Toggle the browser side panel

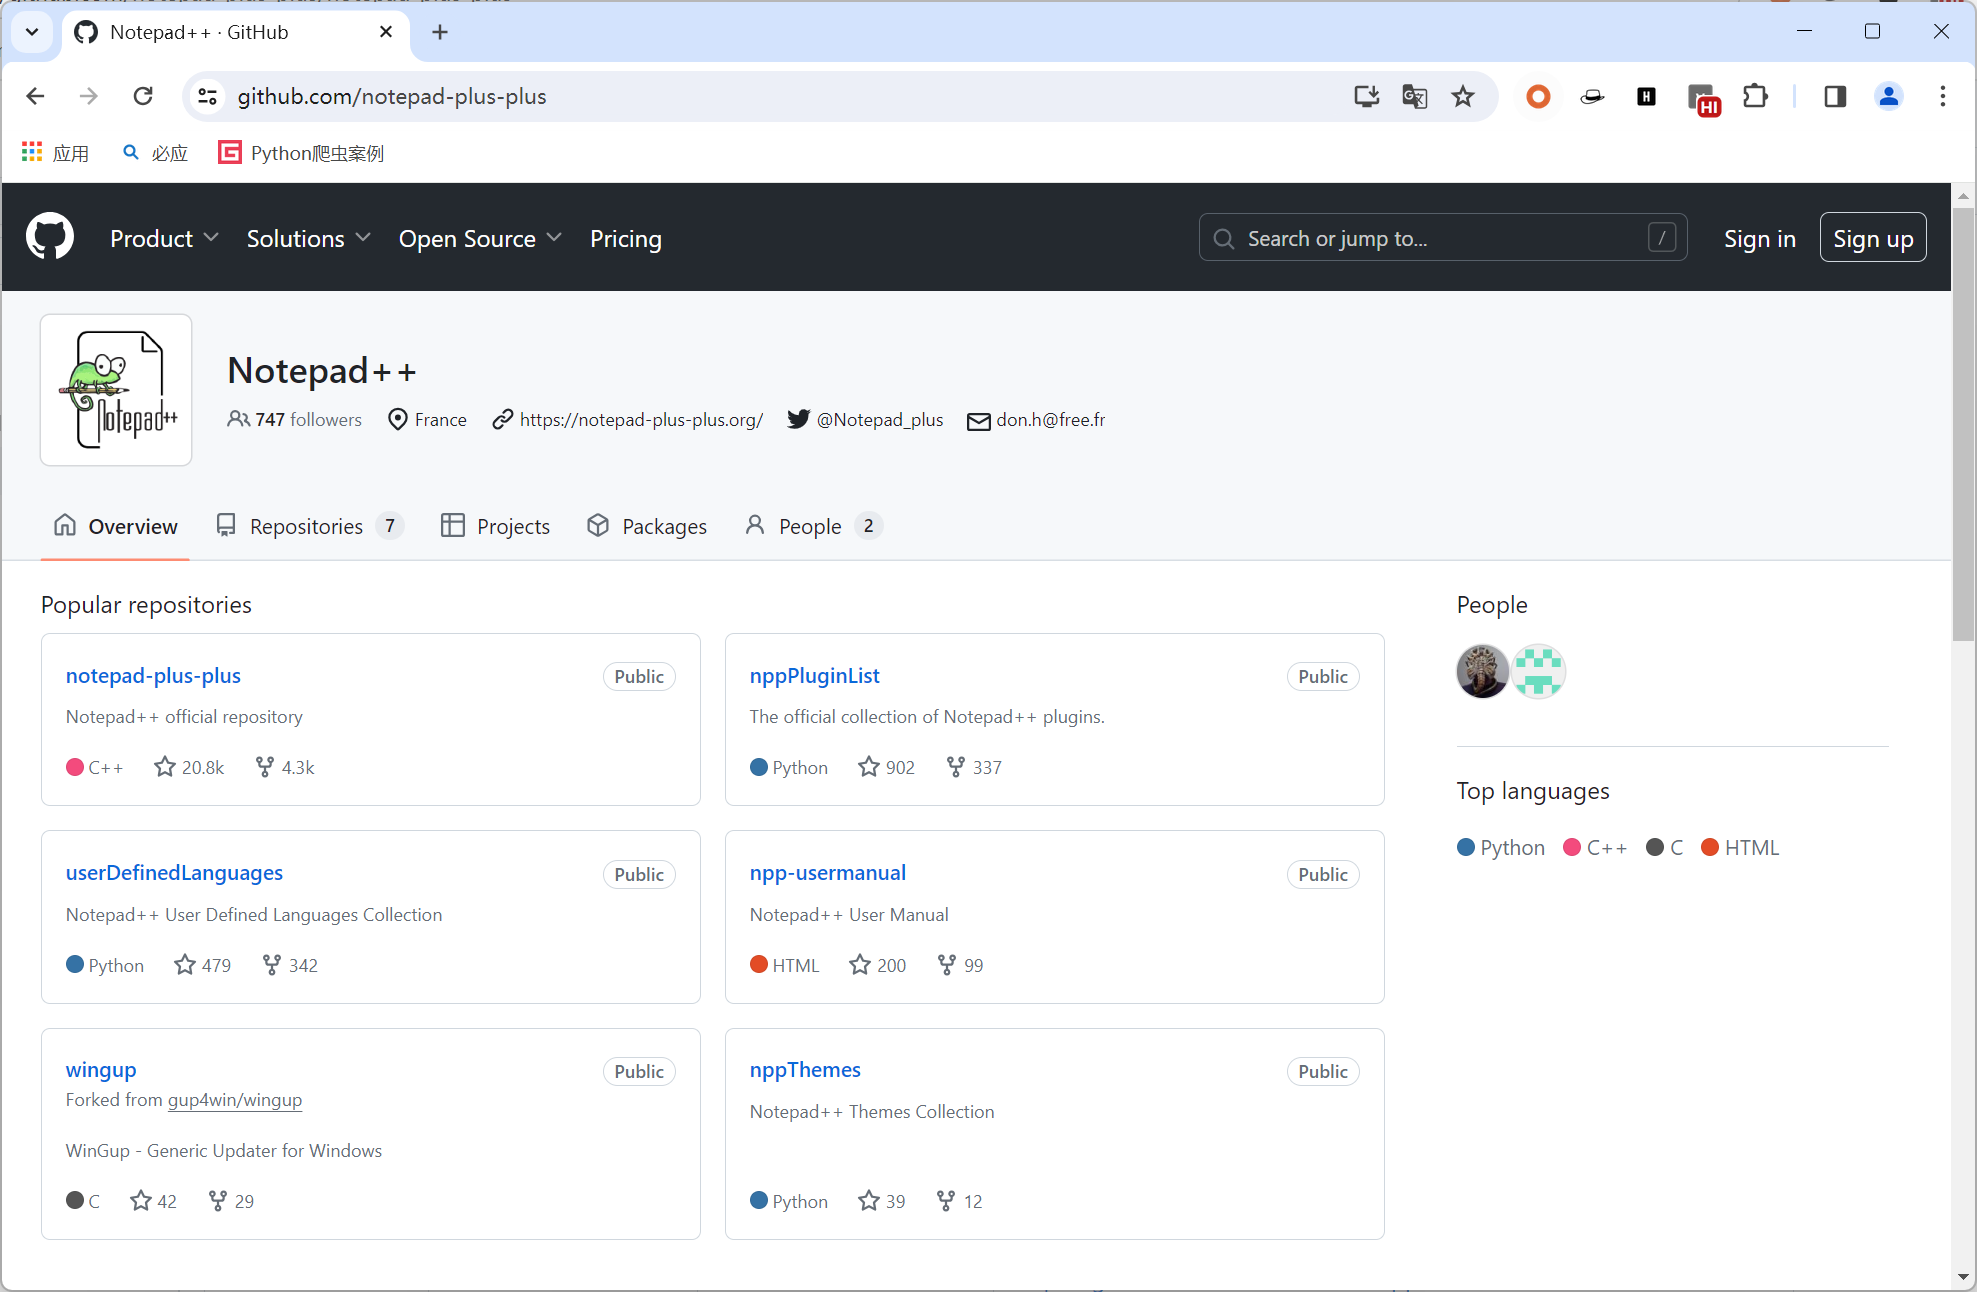1834,97
